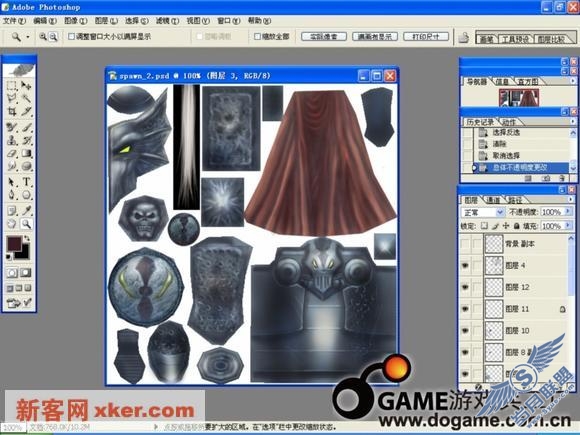Select the Path Selection tool
580x435 pixels.
pyautogui.click(x=12, y=182)
